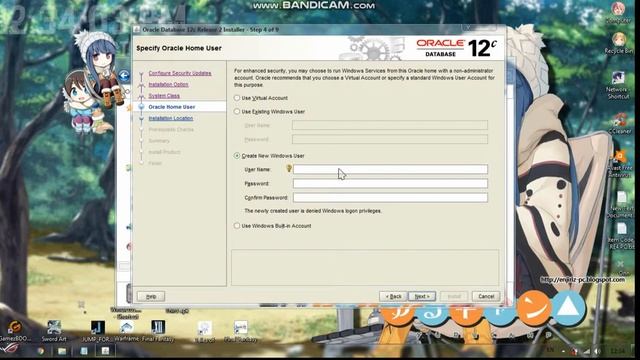Open the Sword Art desktop icon
The height and width of the screenshot is (360, 640).
coord(54,331)
